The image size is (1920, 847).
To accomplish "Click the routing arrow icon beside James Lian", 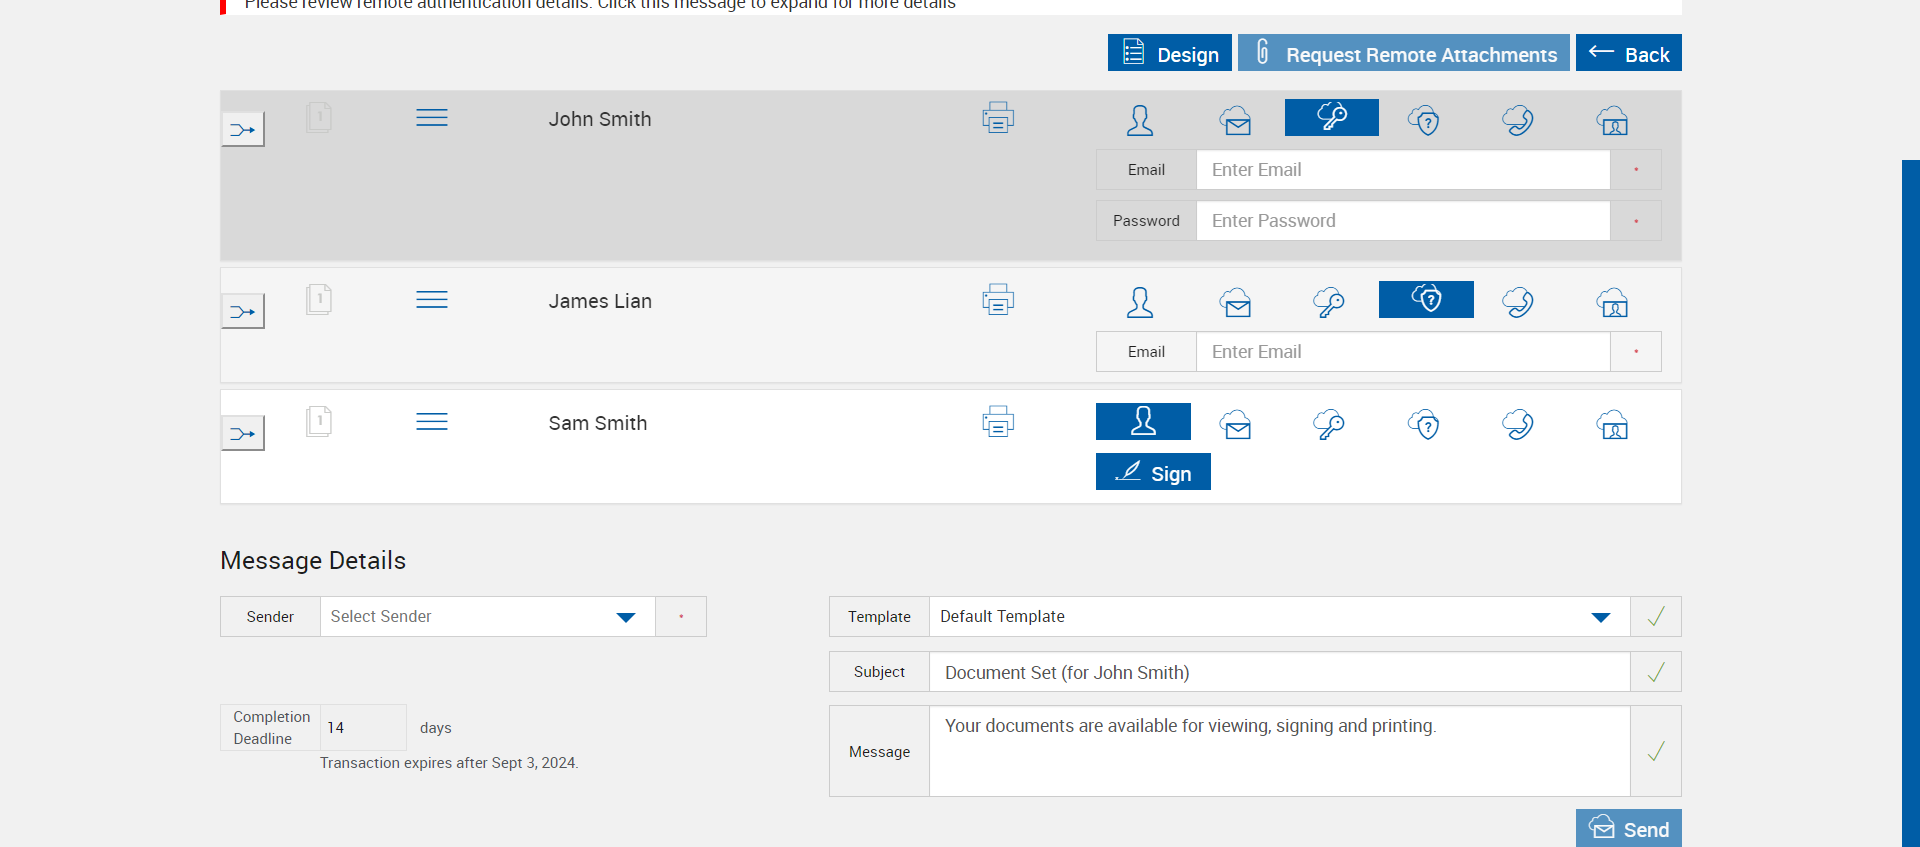I will click(243, 312).
